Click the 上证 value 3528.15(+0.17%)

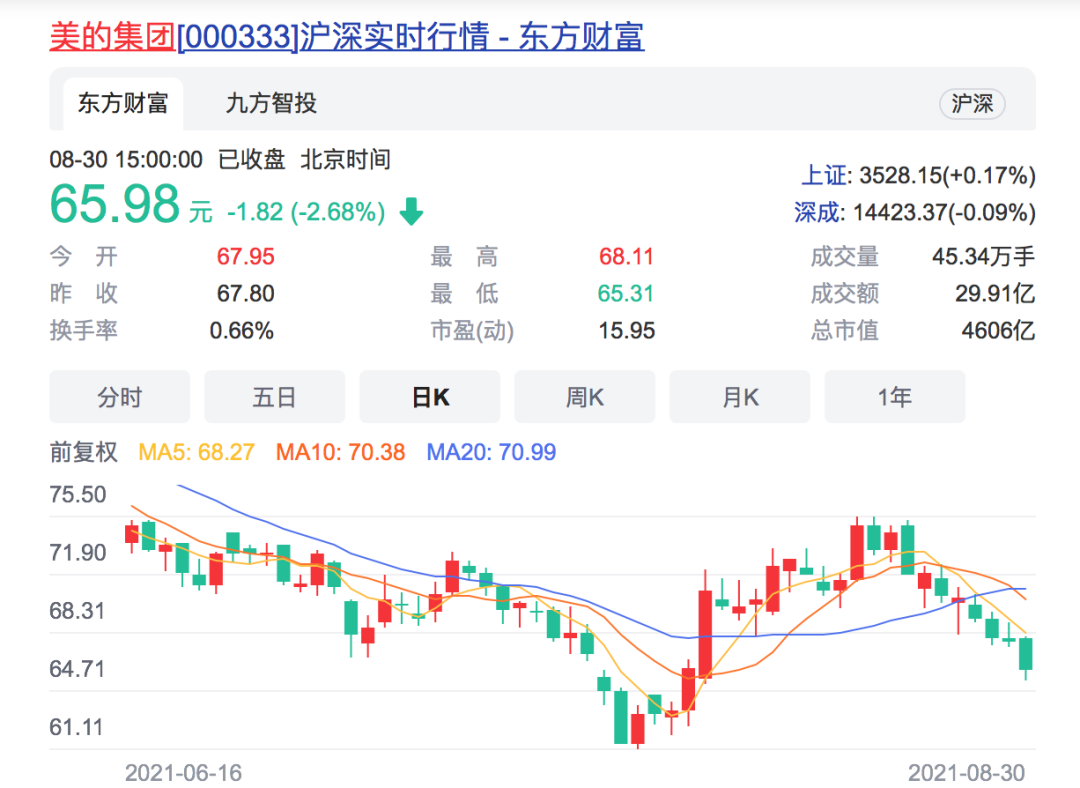pyautogui.click(x=947, y=175)
